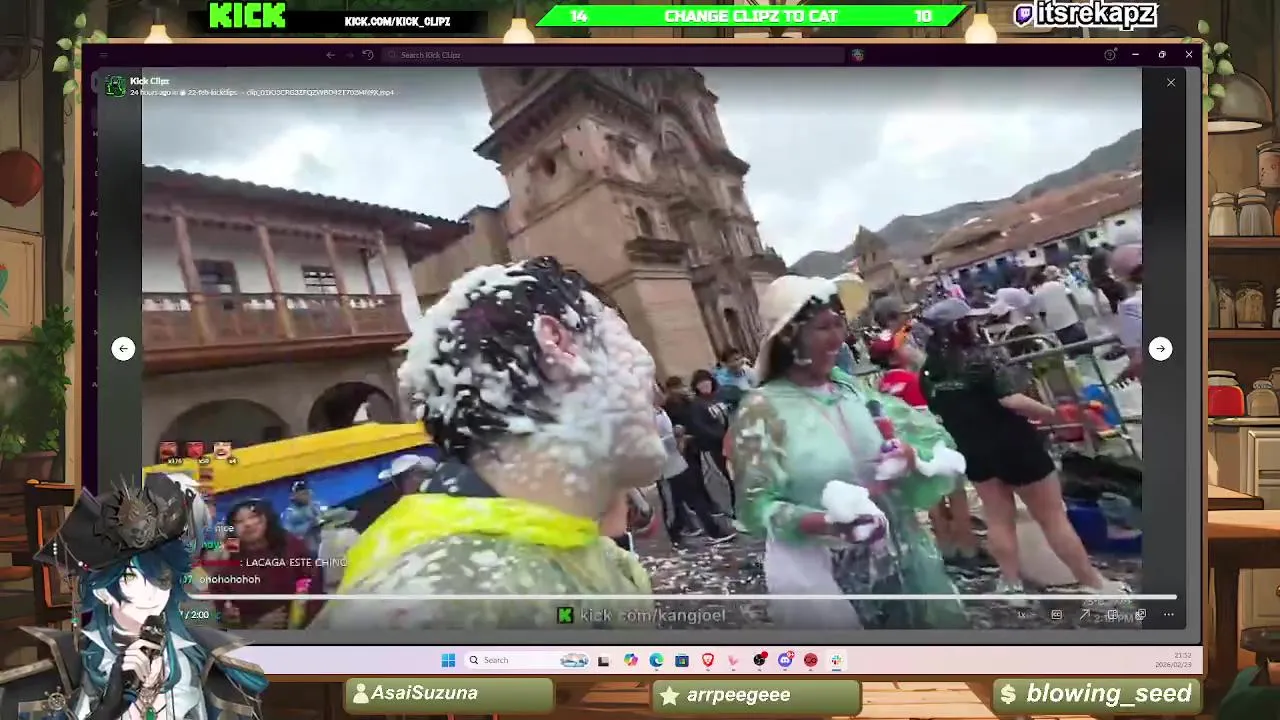Go to the next clip with right arrow
The image size is (1280, 720).
1160,348
